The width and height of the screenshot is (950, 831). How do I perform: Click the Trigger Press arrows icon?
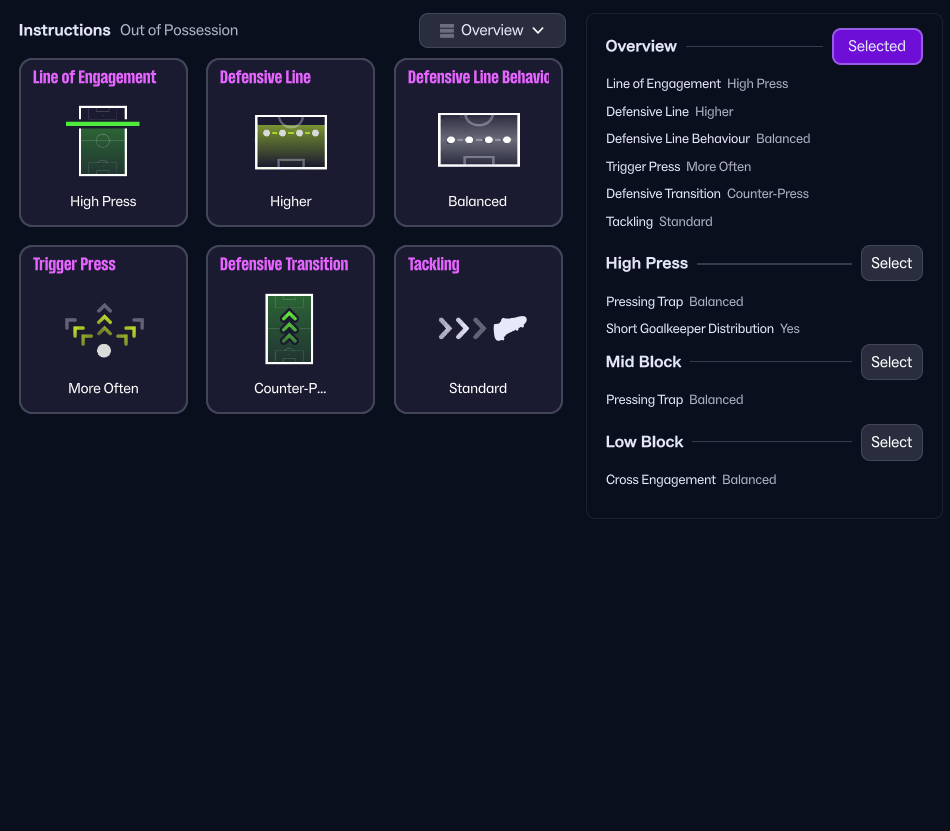click(x=104, y=329)
